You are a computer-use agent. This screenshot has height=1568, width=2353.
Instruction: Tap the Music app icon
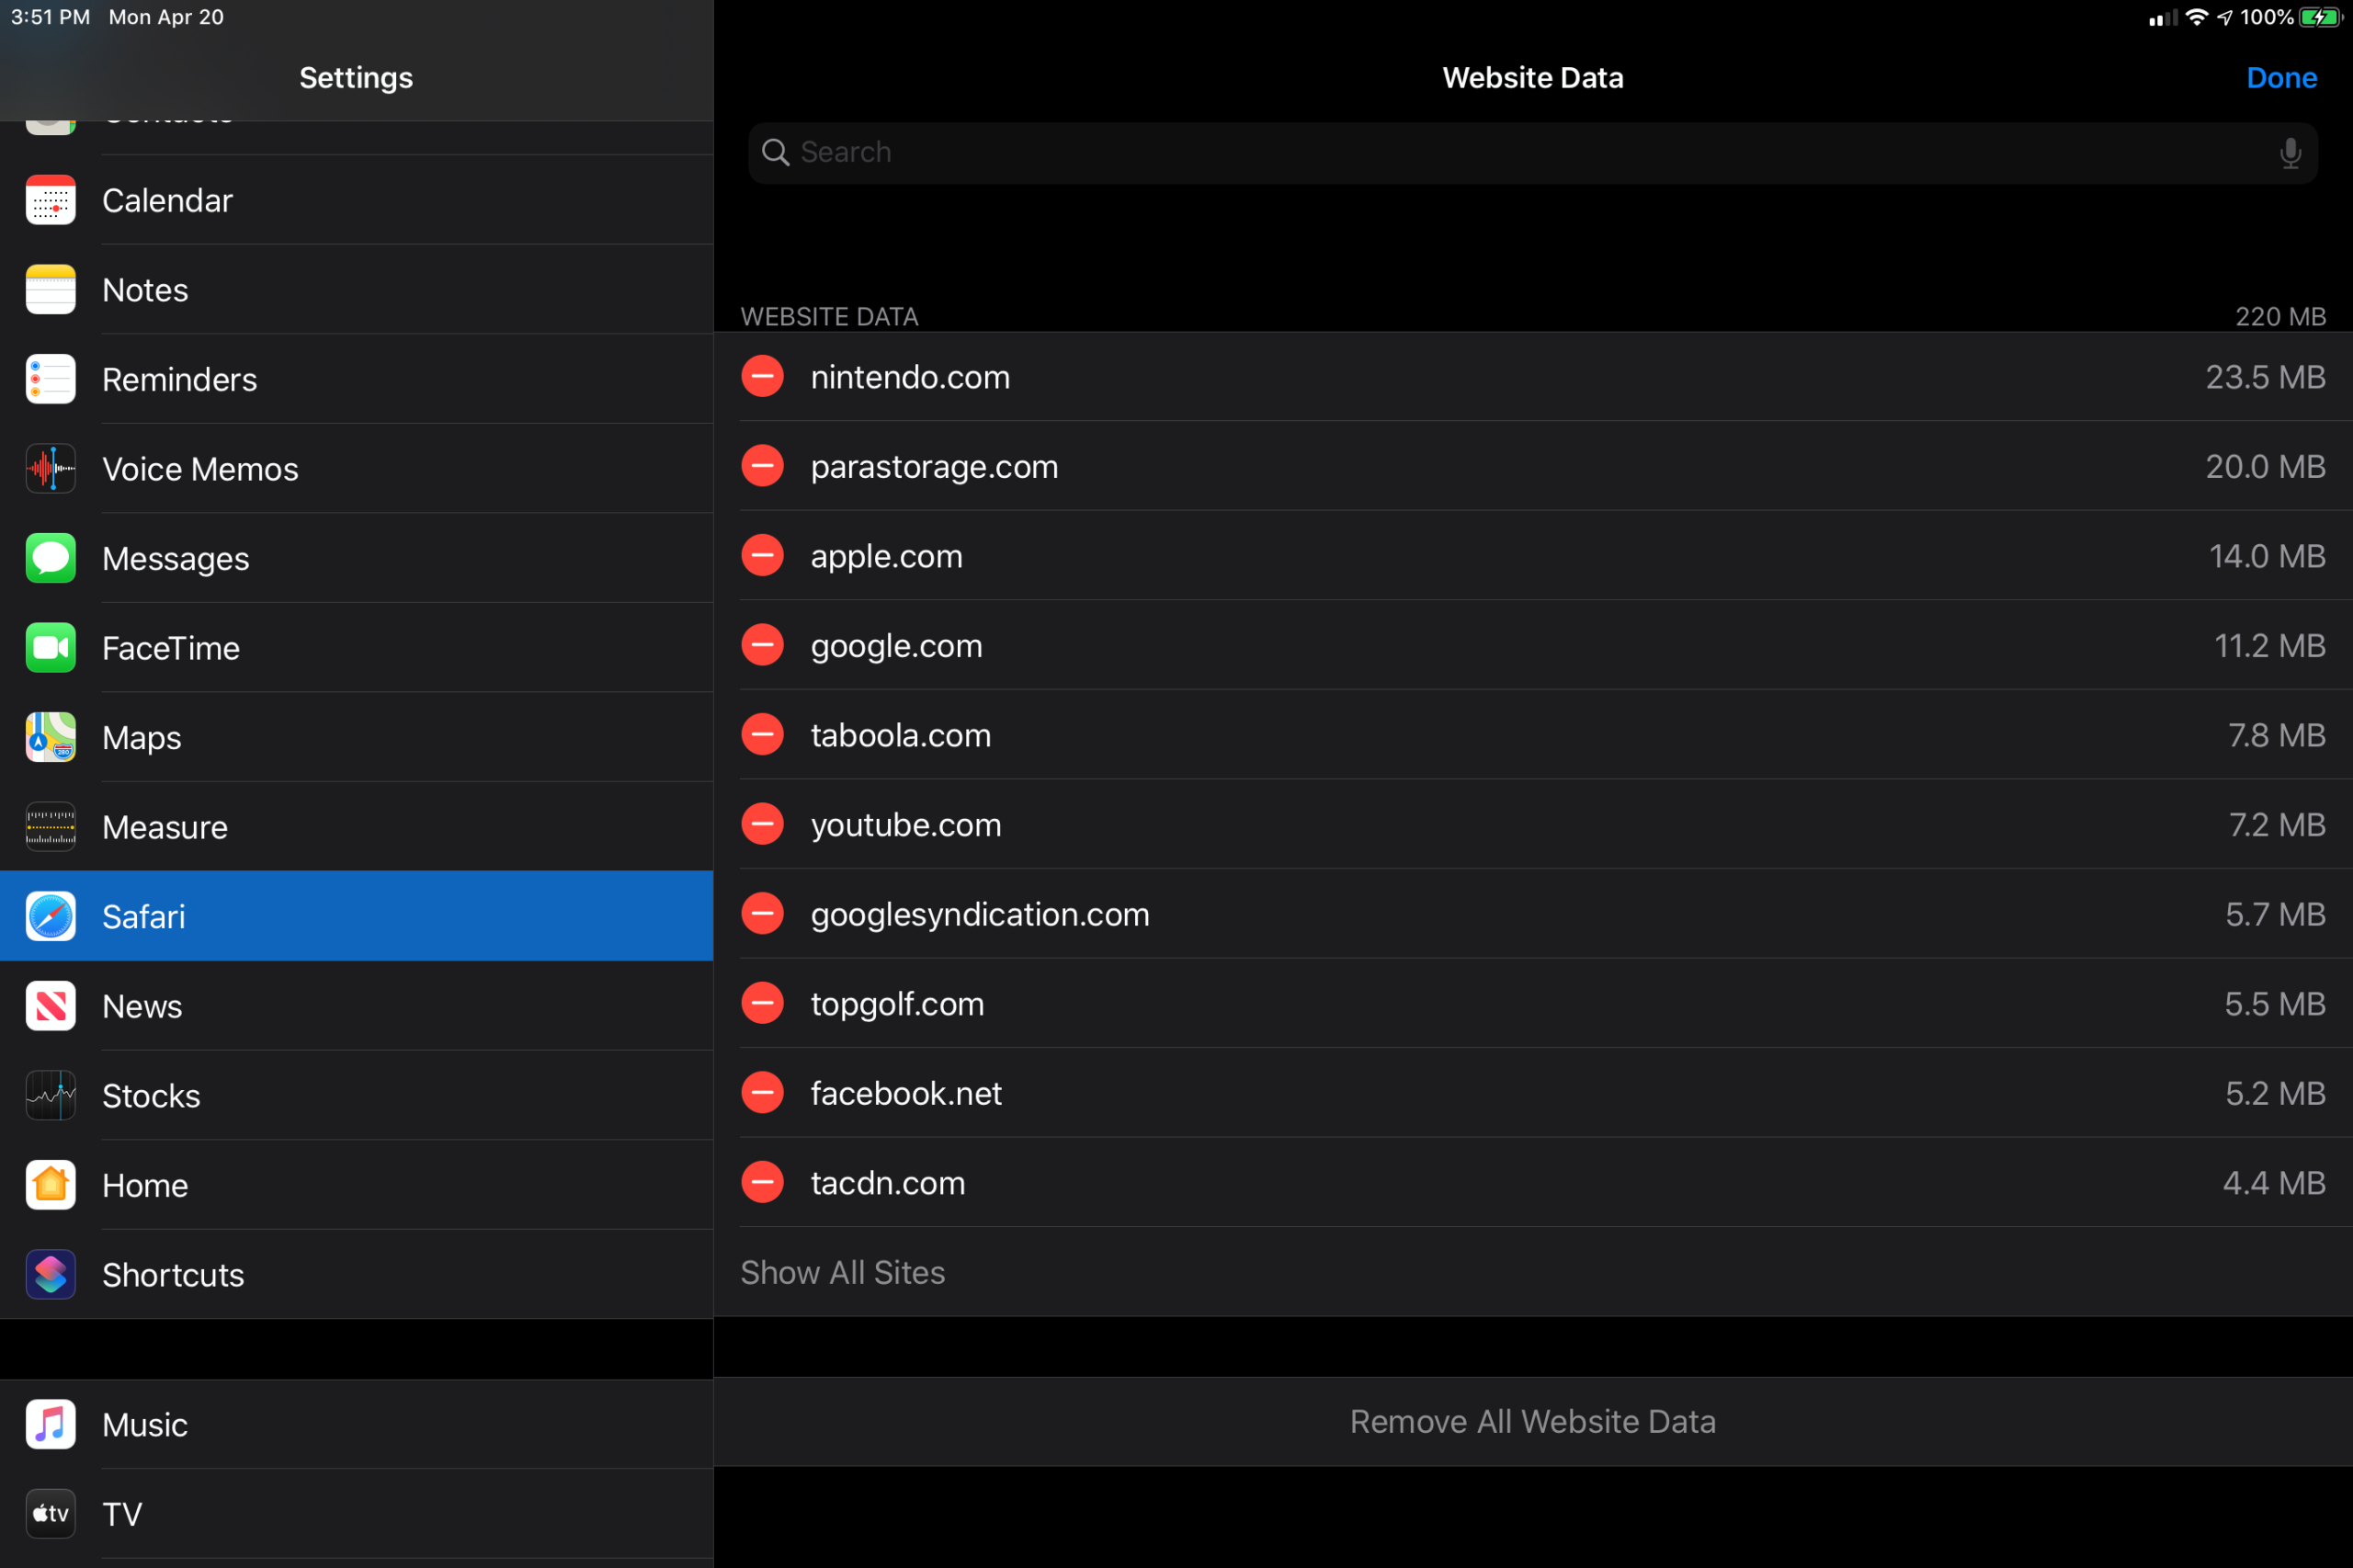tap(47, 1423)
